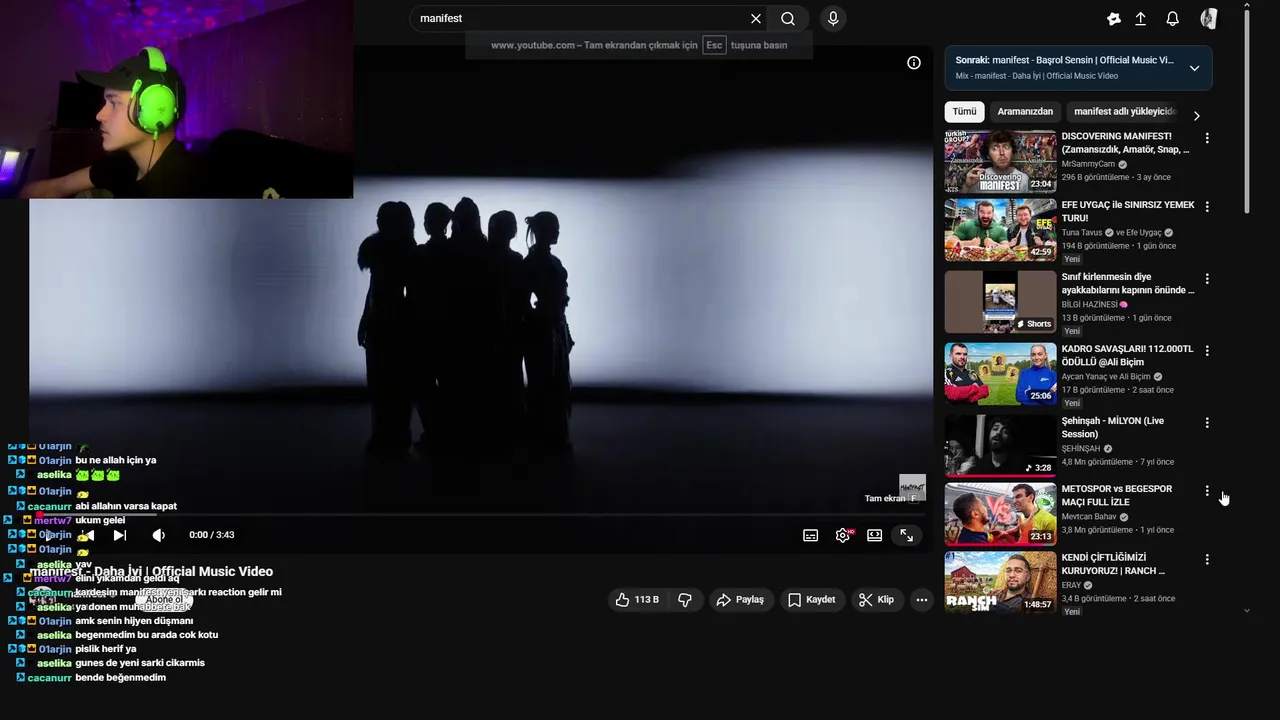
Task: Mute the video volume speaker
Action: click(158, 535)
